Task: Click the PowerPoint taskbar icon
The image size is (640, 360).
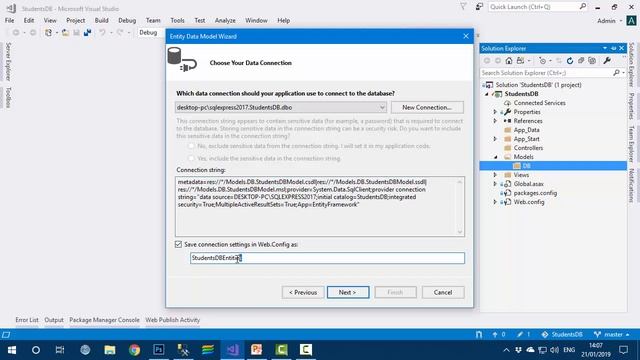Action: click(257, 350)
